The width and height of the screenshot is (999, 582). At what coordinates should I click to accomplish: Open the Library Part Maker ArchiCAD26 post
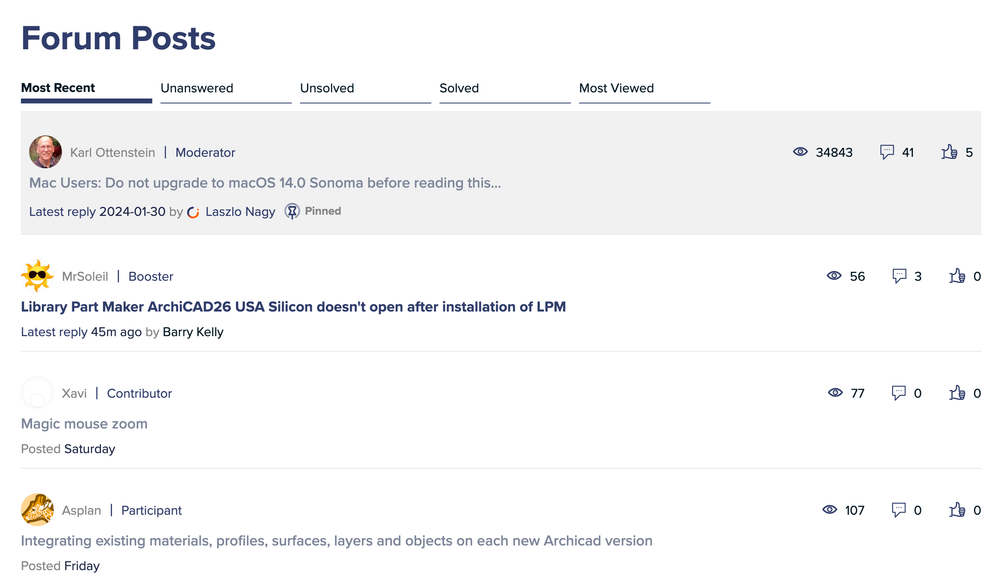[293, 307]
